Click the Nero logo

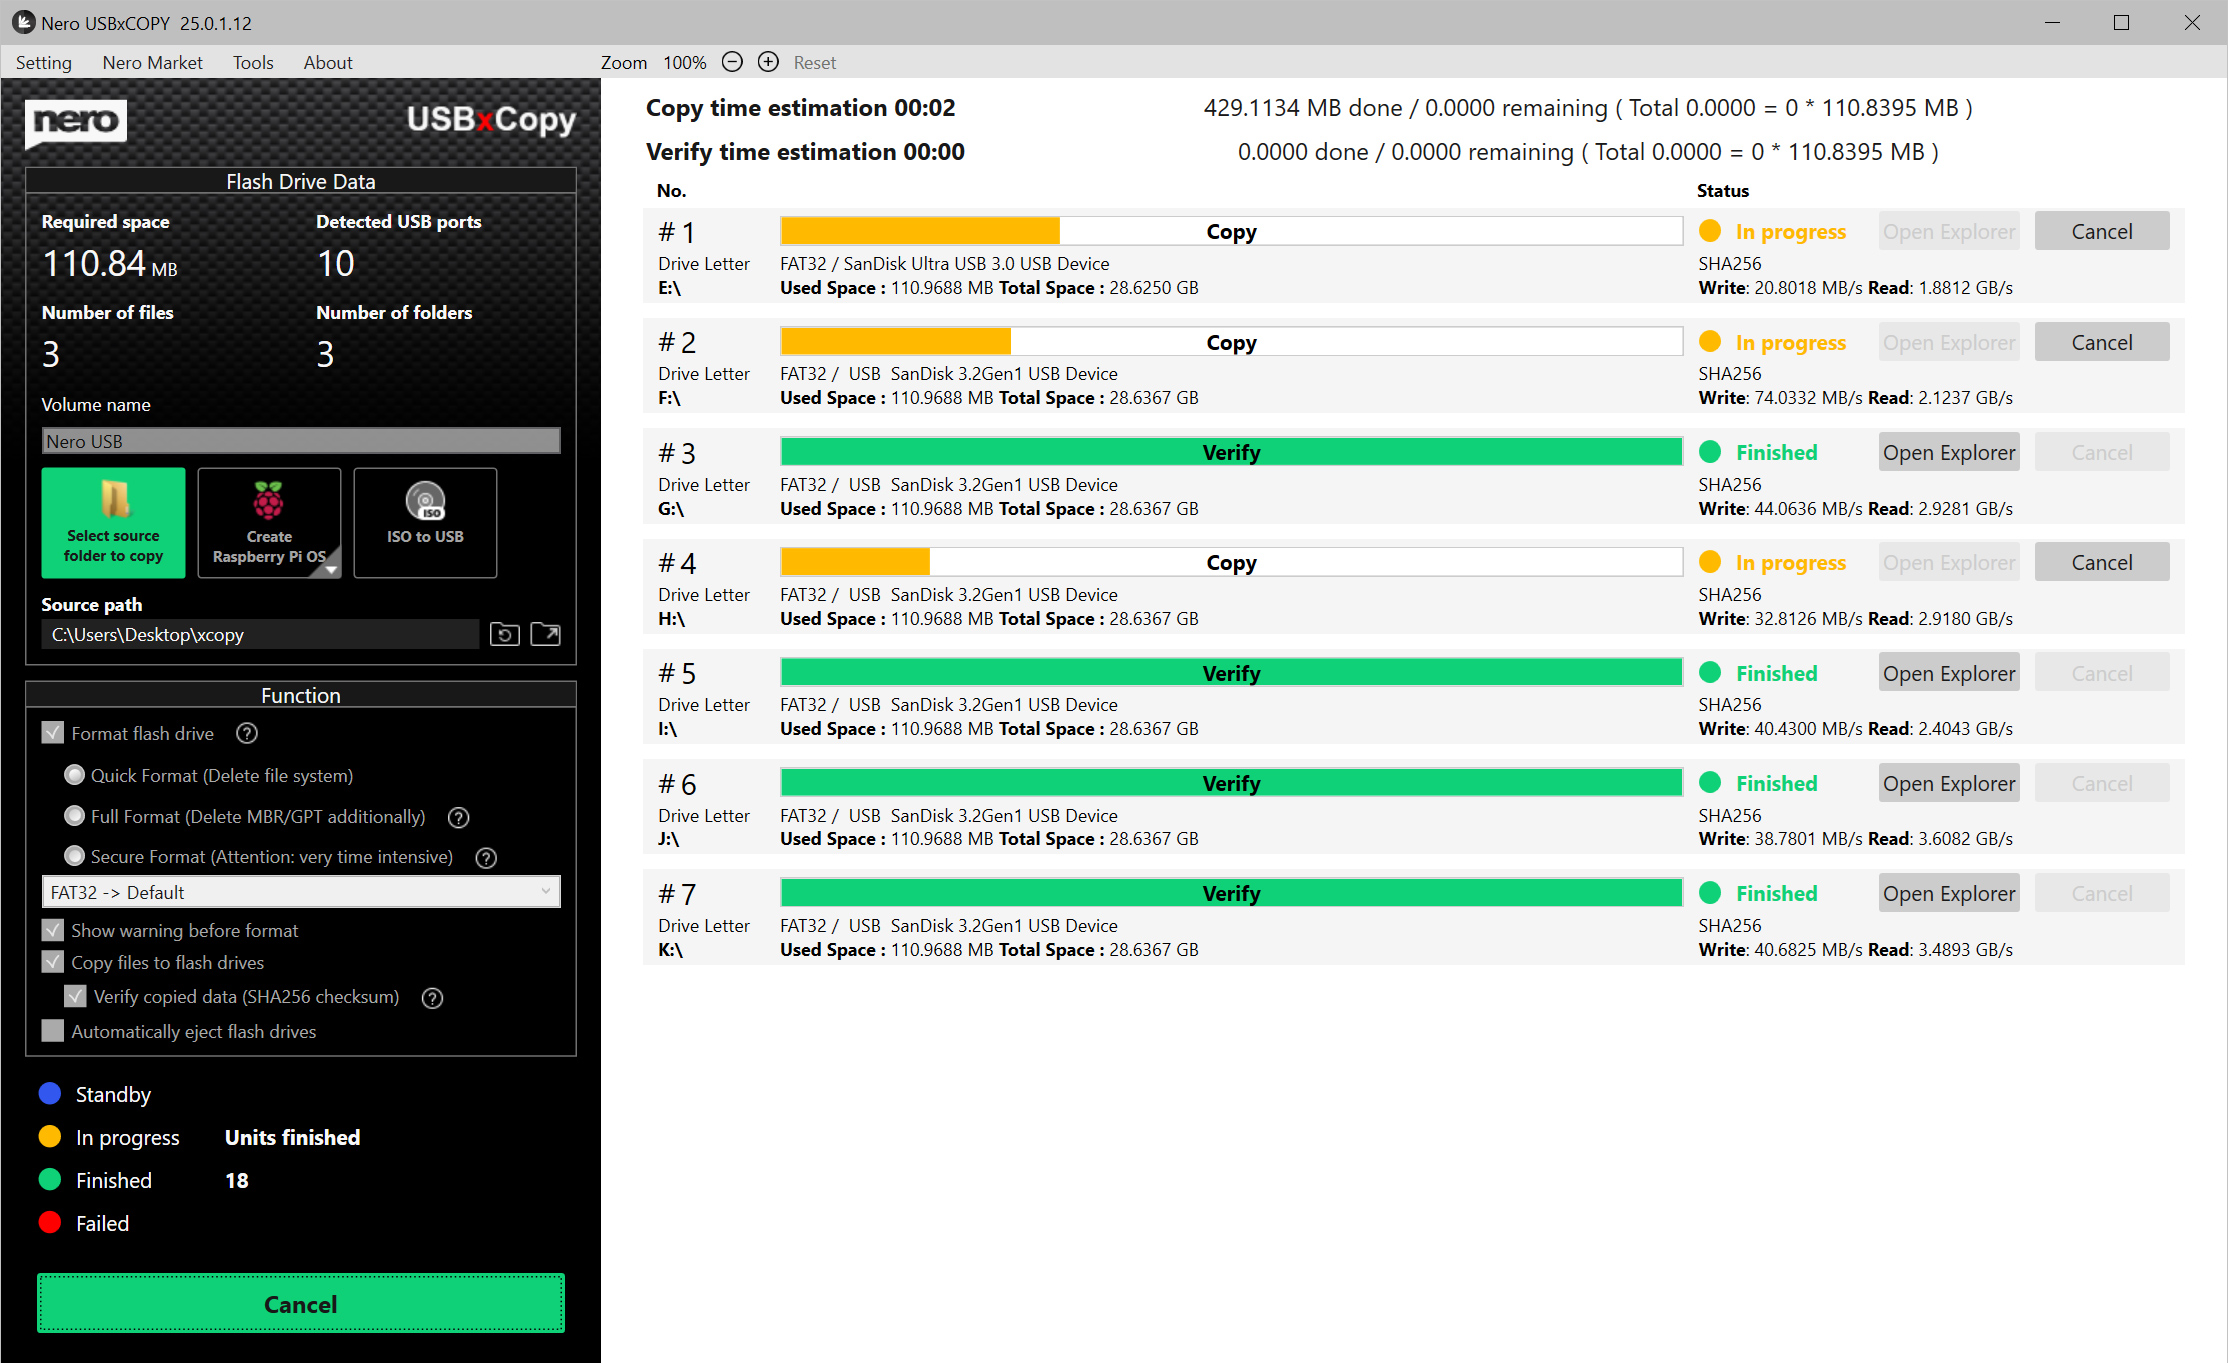(76, 122)
